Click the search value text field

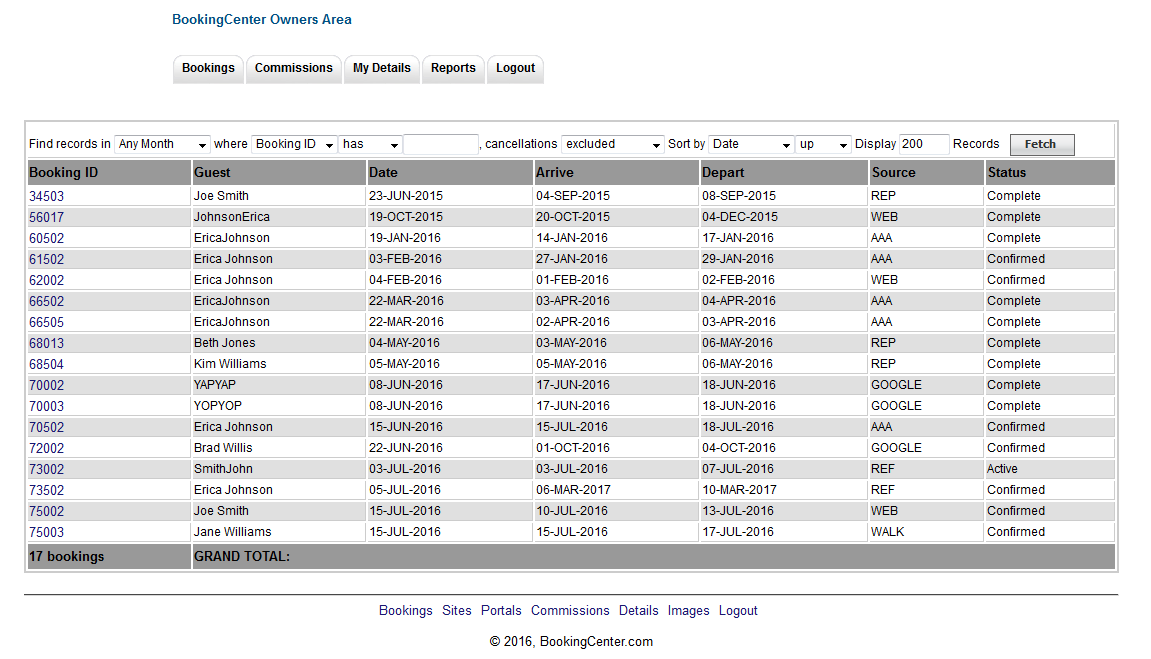pyautogui.click(x=441, y=144)
